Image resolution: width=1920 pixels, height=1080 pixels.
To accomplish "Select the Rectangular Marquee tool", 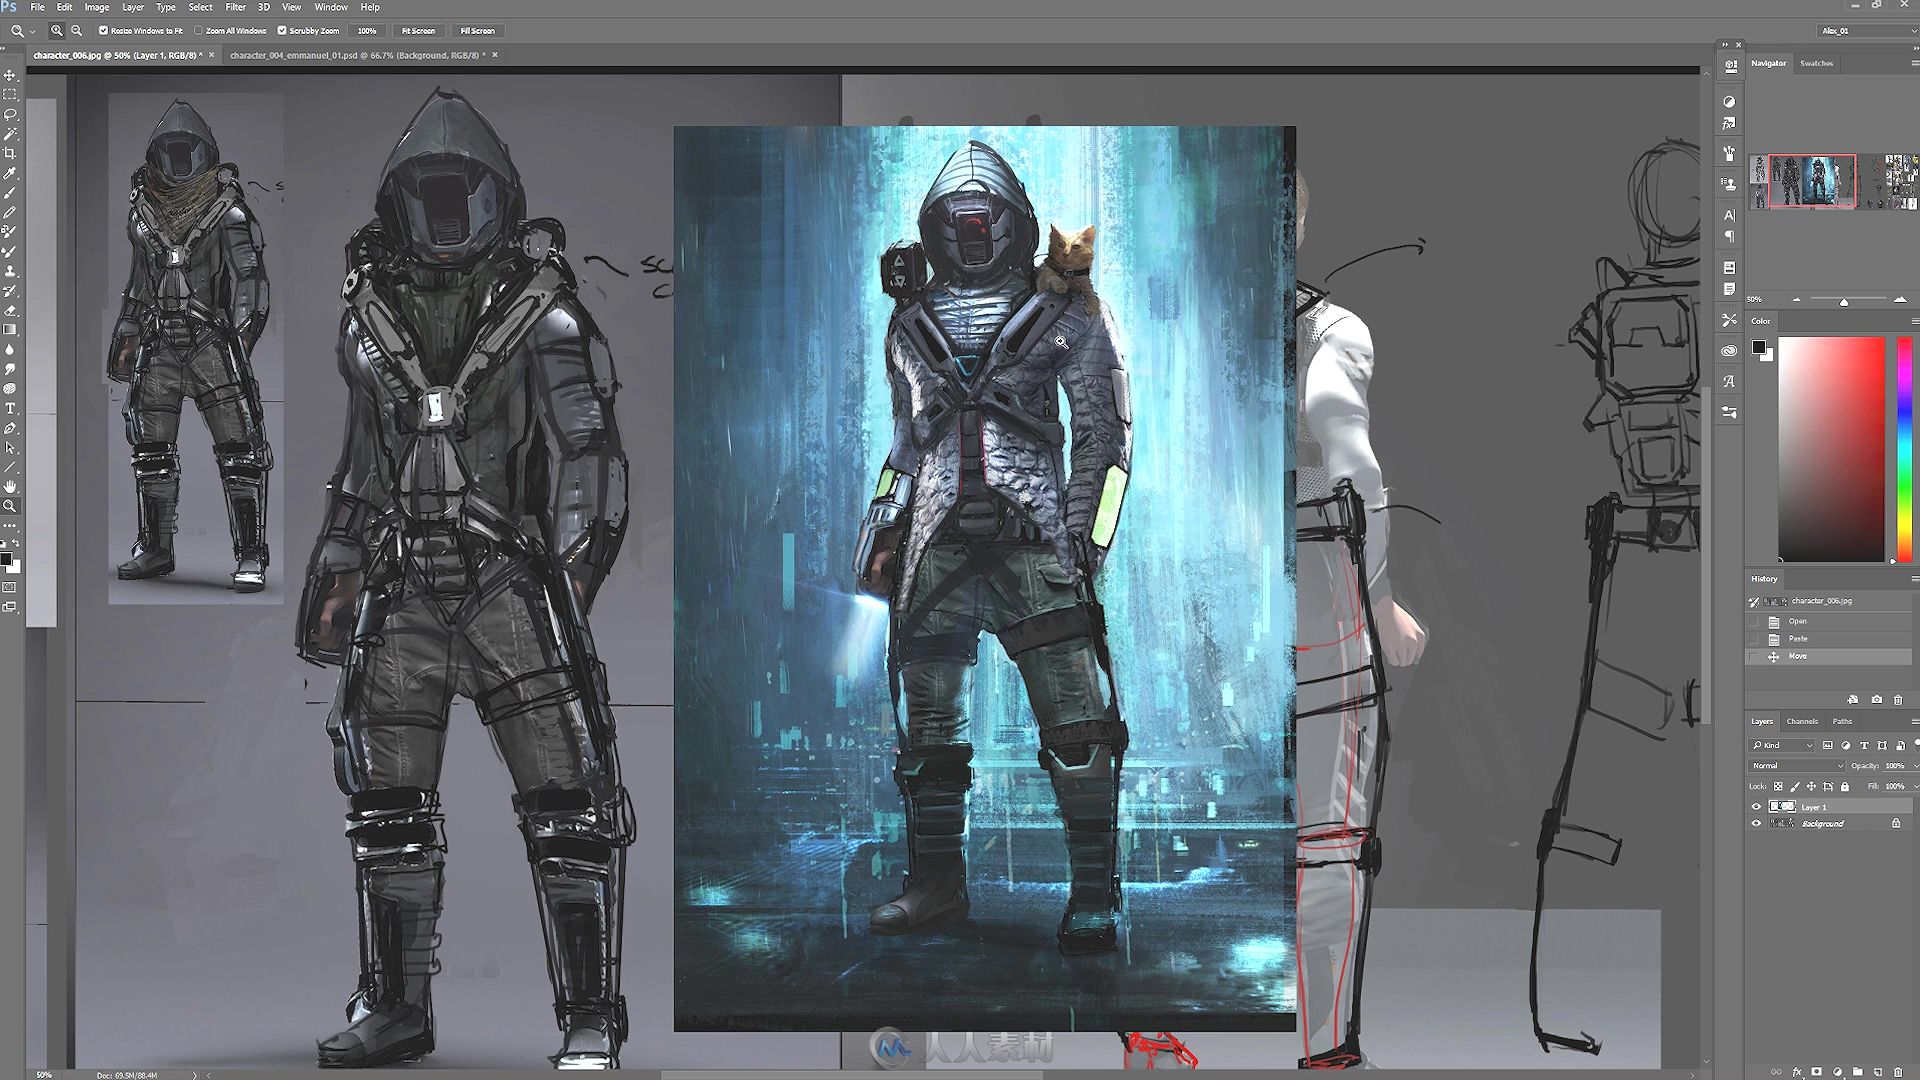I will point(10,95).
